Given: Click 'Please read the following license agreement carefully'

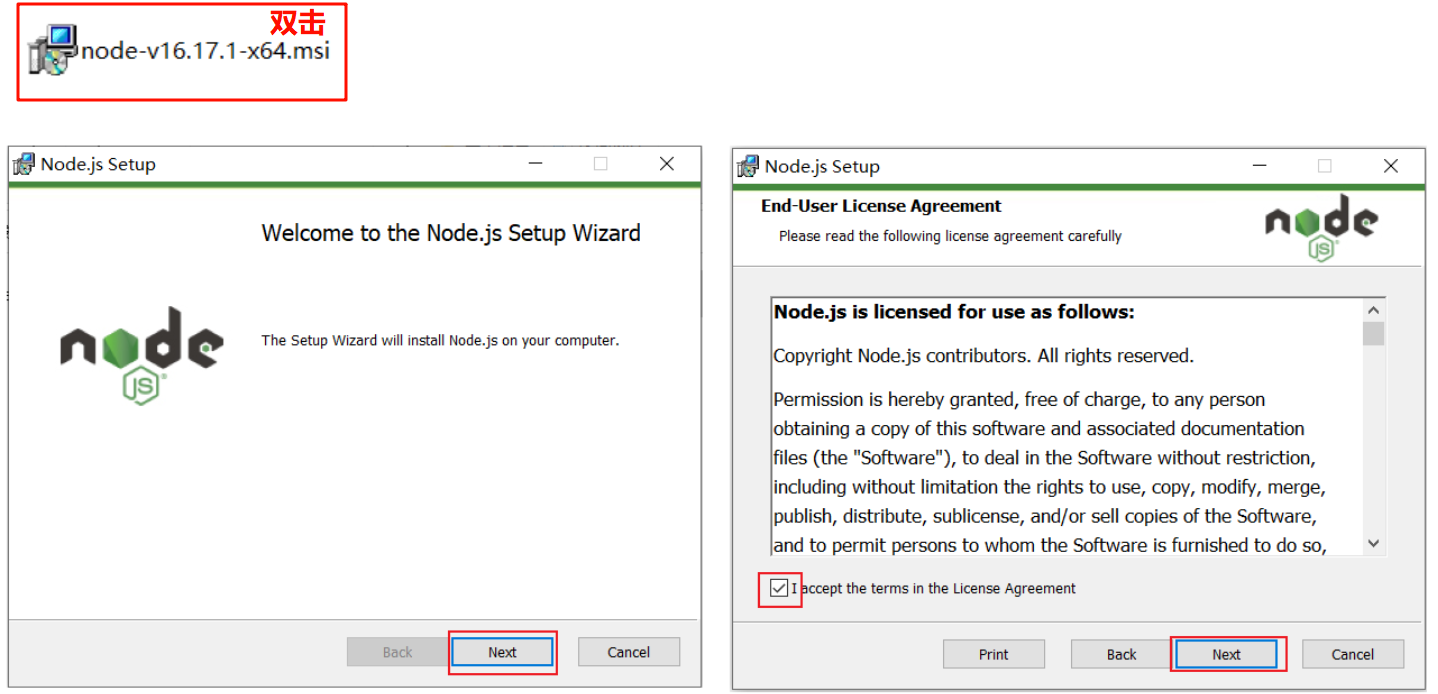Looking at the screenshot, I should [950, 236].
